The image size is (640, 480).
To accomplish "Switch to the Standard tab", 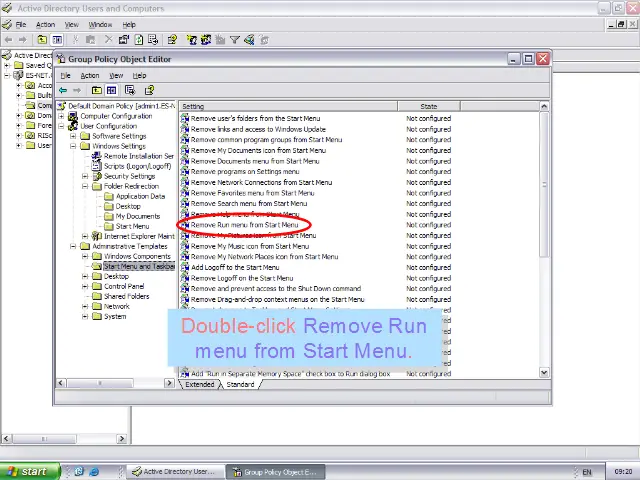I will click(x=240, y=384).
